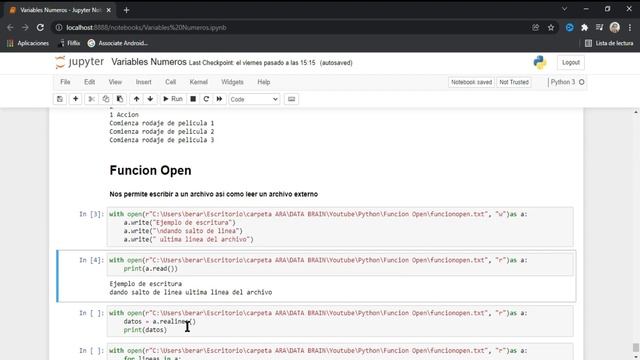Run the selected cell
Image resolution: width=640 pixels, height=360 pixels.
[173, 99]
